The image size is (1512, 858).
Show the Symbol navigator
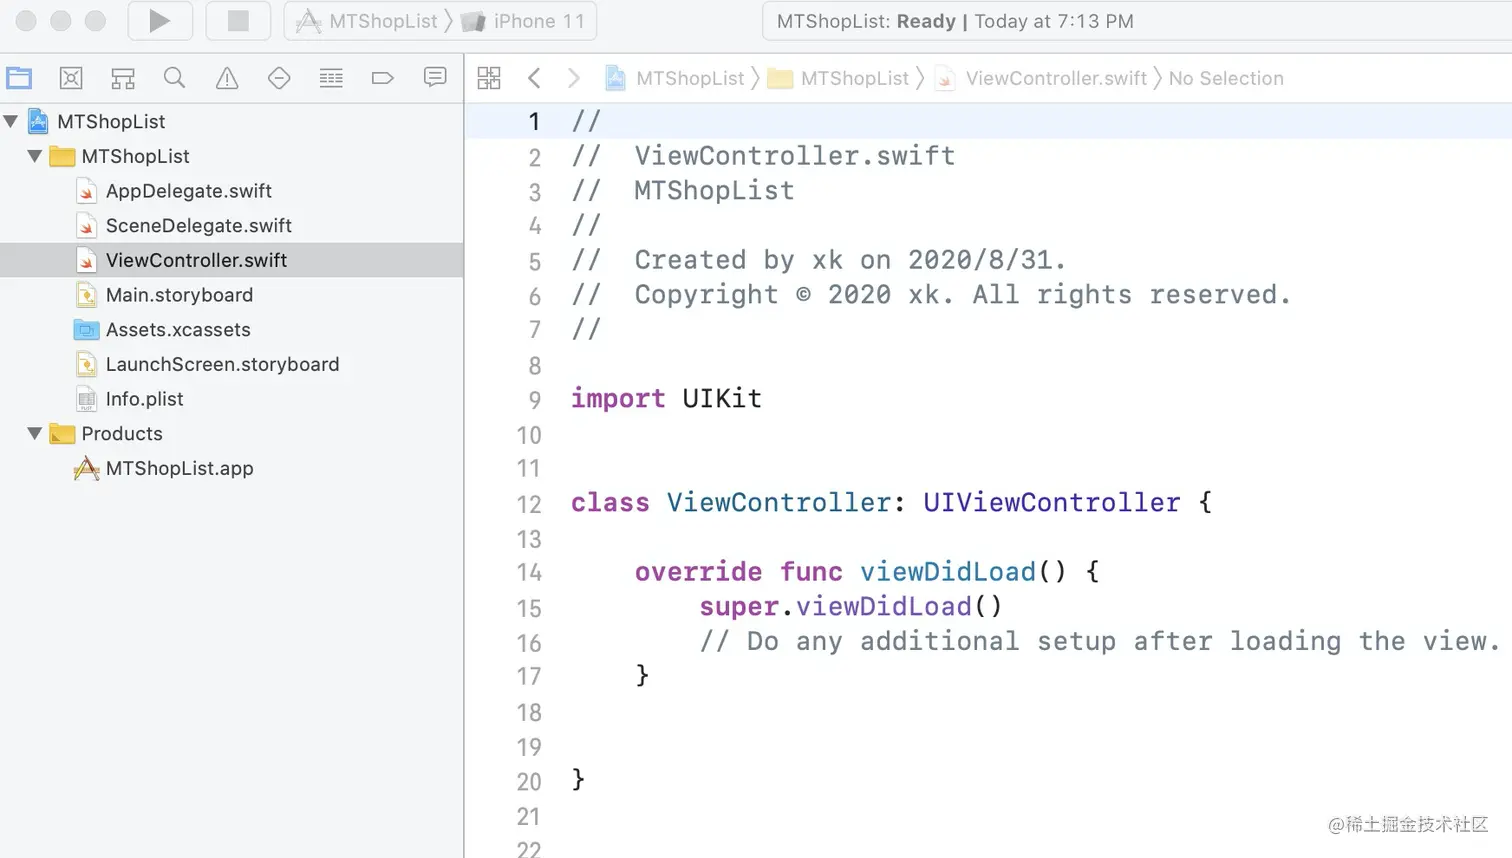pyautogui.click(x=123, y=78)
